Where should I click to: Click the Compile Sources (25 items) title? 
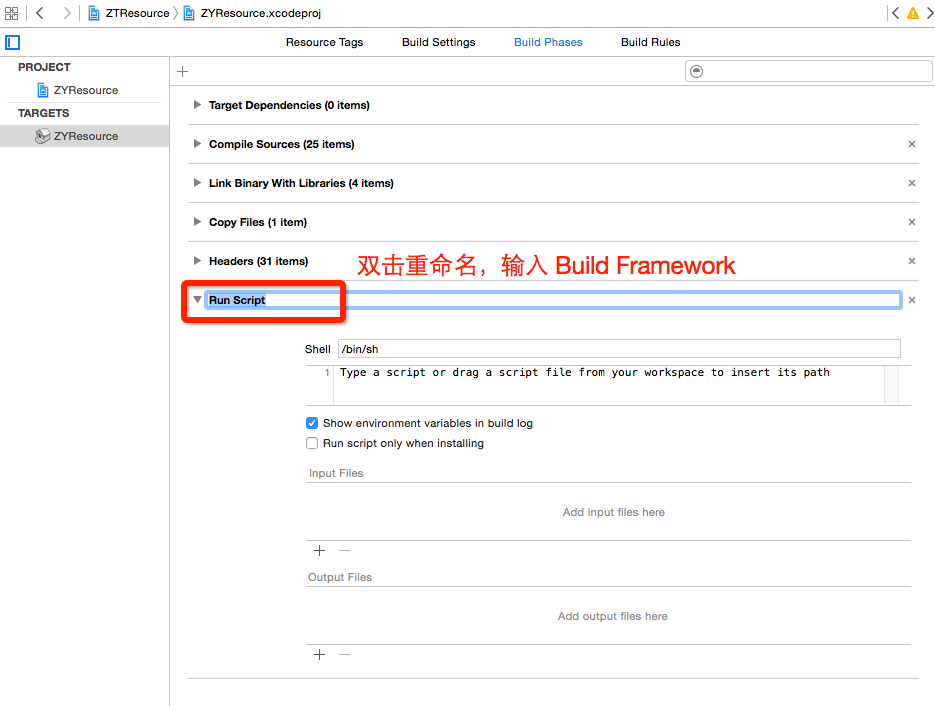(x=281, y=144)
